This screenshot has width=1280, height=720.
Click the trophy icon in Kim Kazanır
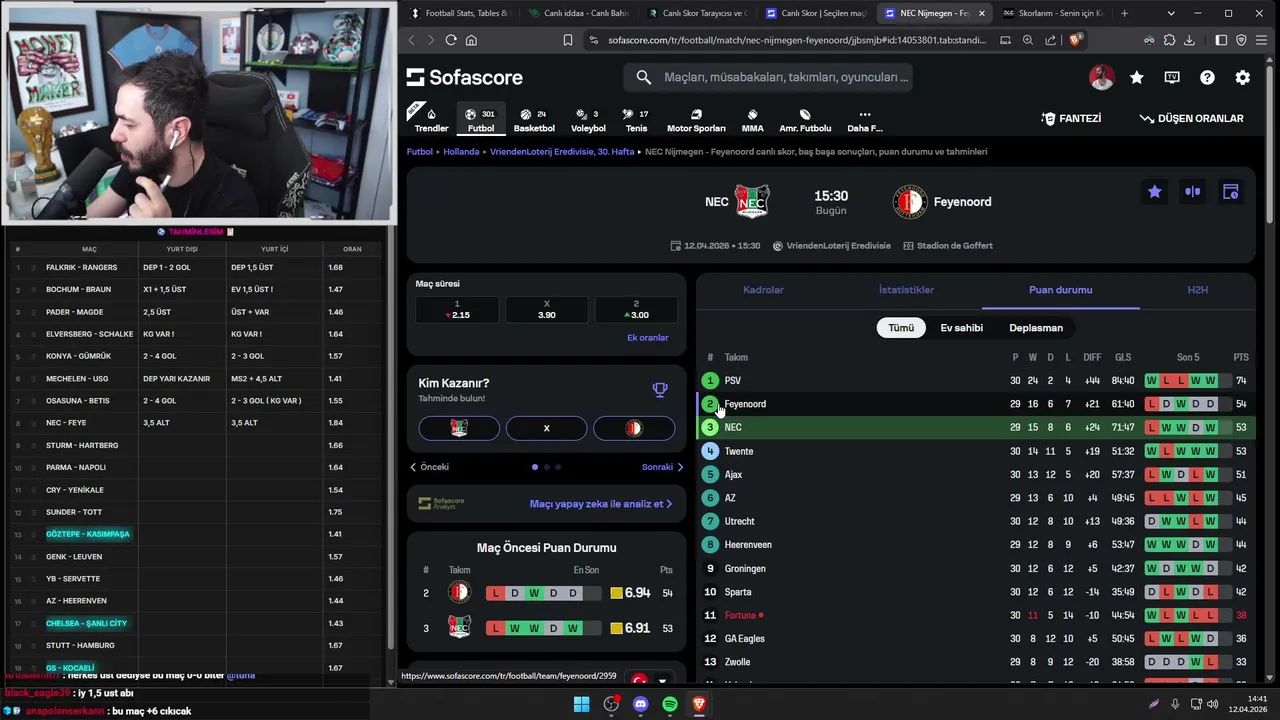(x=660, y=390)
